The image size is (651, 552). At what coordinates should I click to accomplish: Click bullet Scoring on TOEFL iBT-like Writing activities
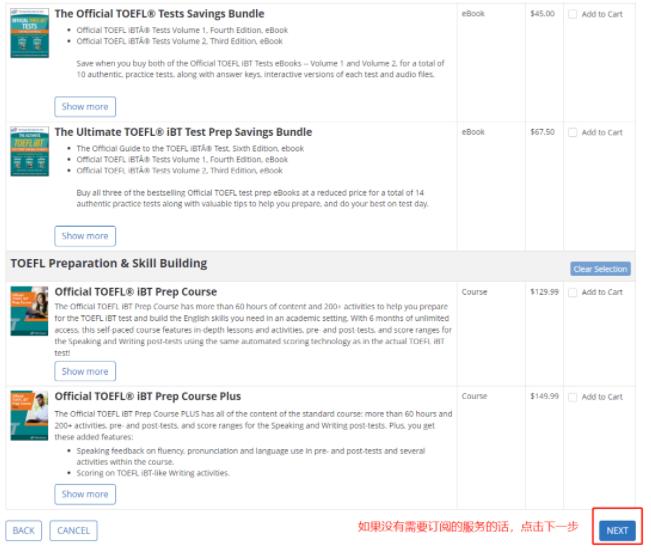(x=153, y=473)
